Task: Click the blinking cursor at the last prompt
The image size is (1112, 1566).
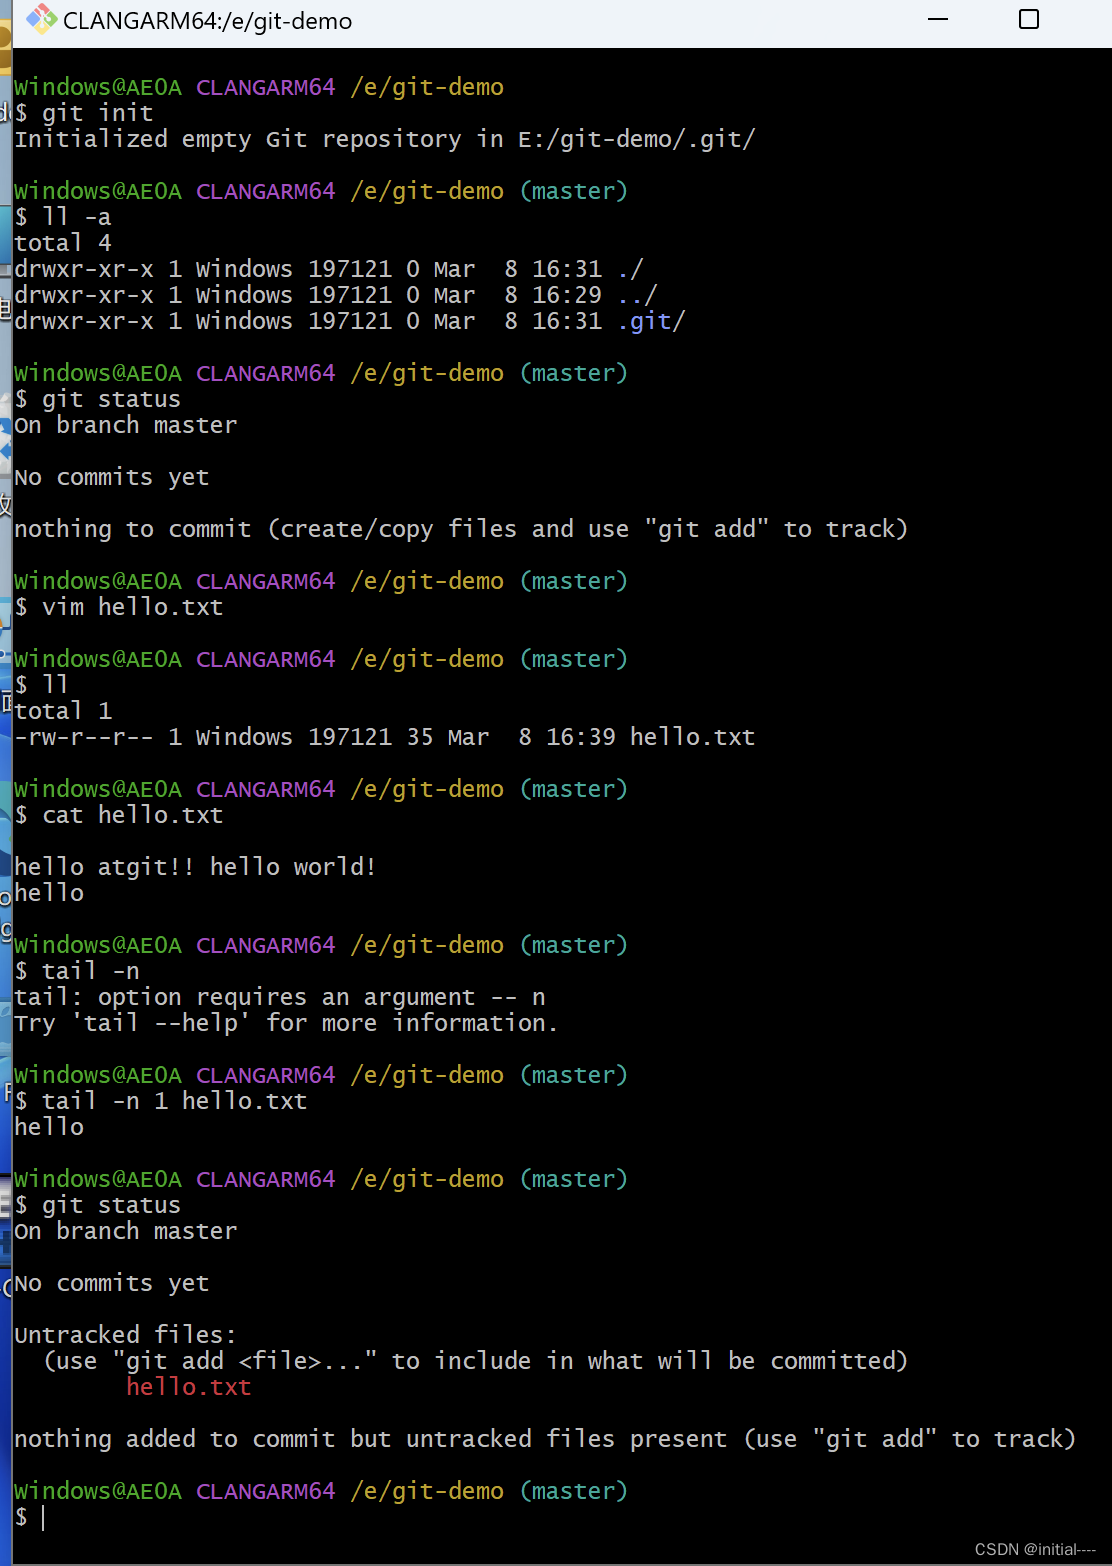Action: (43, 1518)
